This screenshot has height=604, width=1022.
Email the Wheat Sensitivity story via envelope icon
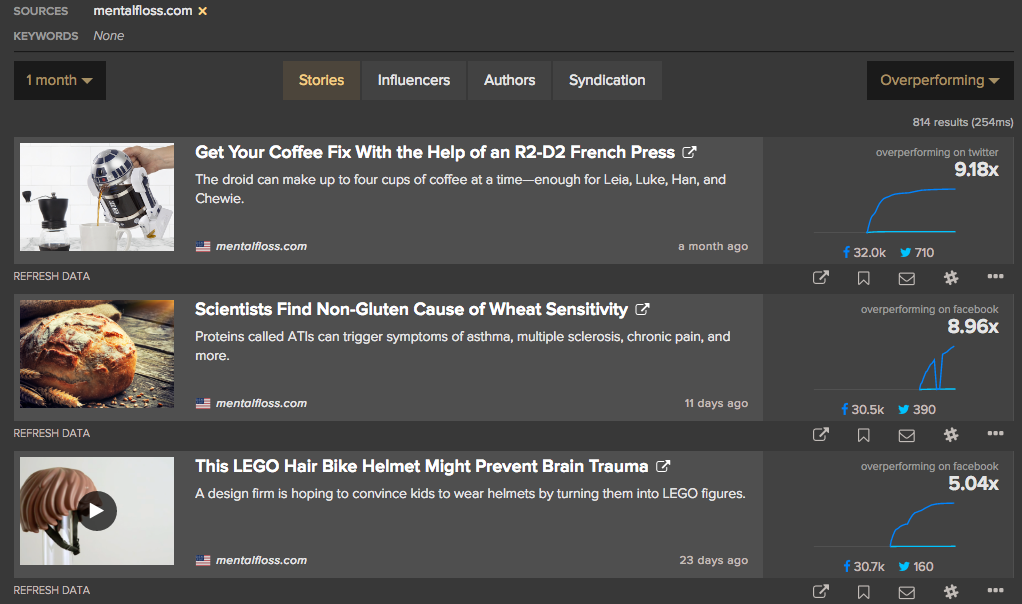tap(906, 434)
